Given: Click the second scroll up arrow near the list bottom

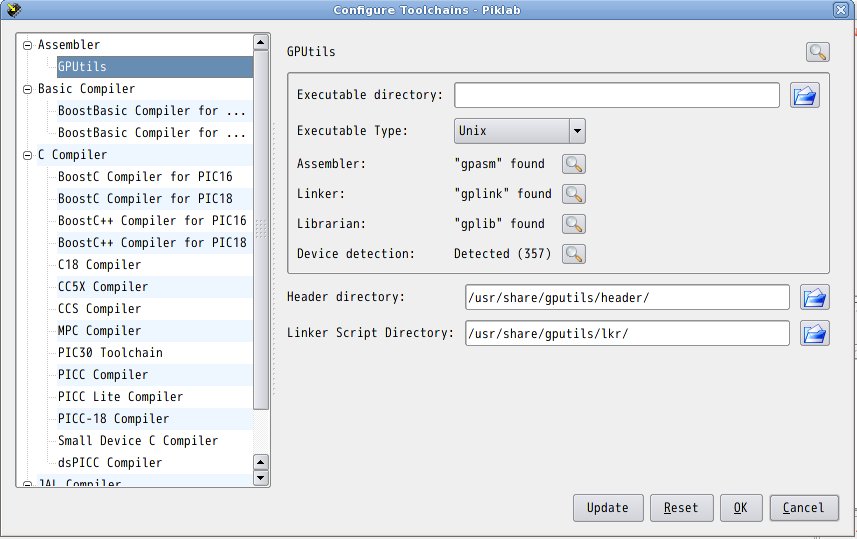Looking at the screenshot, I should (261, 462).
